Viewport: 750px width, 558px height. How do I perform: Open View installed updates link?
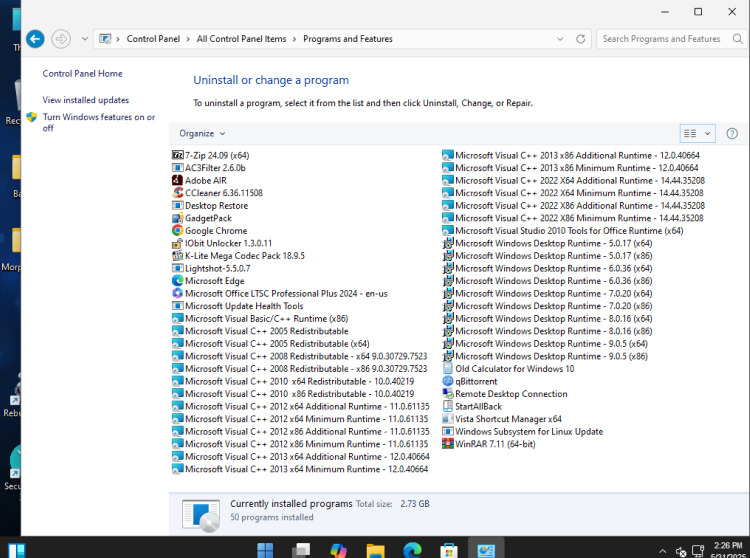point(86,100)
